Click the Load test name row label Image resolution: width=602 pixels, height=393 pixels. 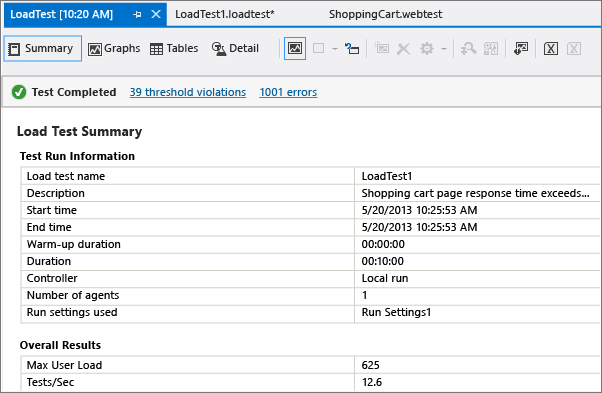click(66, 176)
